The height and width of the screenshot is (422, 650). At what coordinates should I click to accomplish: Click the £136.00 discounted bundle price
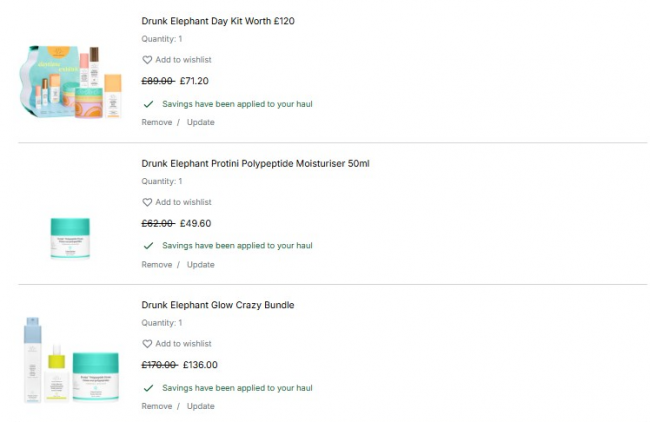pyautogui.click(x=200, y=365)
